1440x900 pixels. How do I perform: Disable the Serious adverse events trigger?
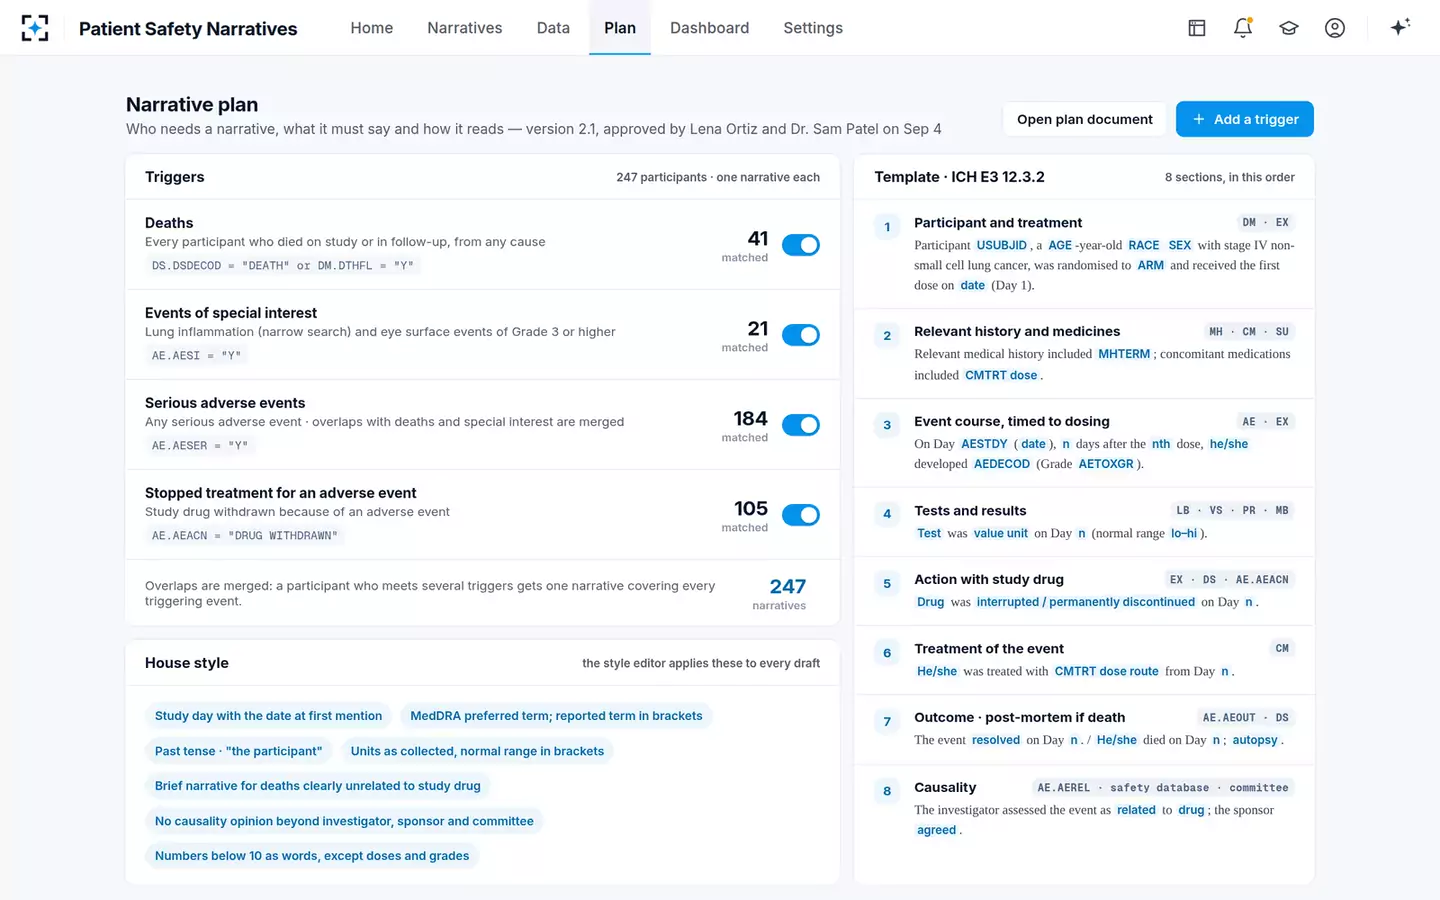click(x=801, y=425)
